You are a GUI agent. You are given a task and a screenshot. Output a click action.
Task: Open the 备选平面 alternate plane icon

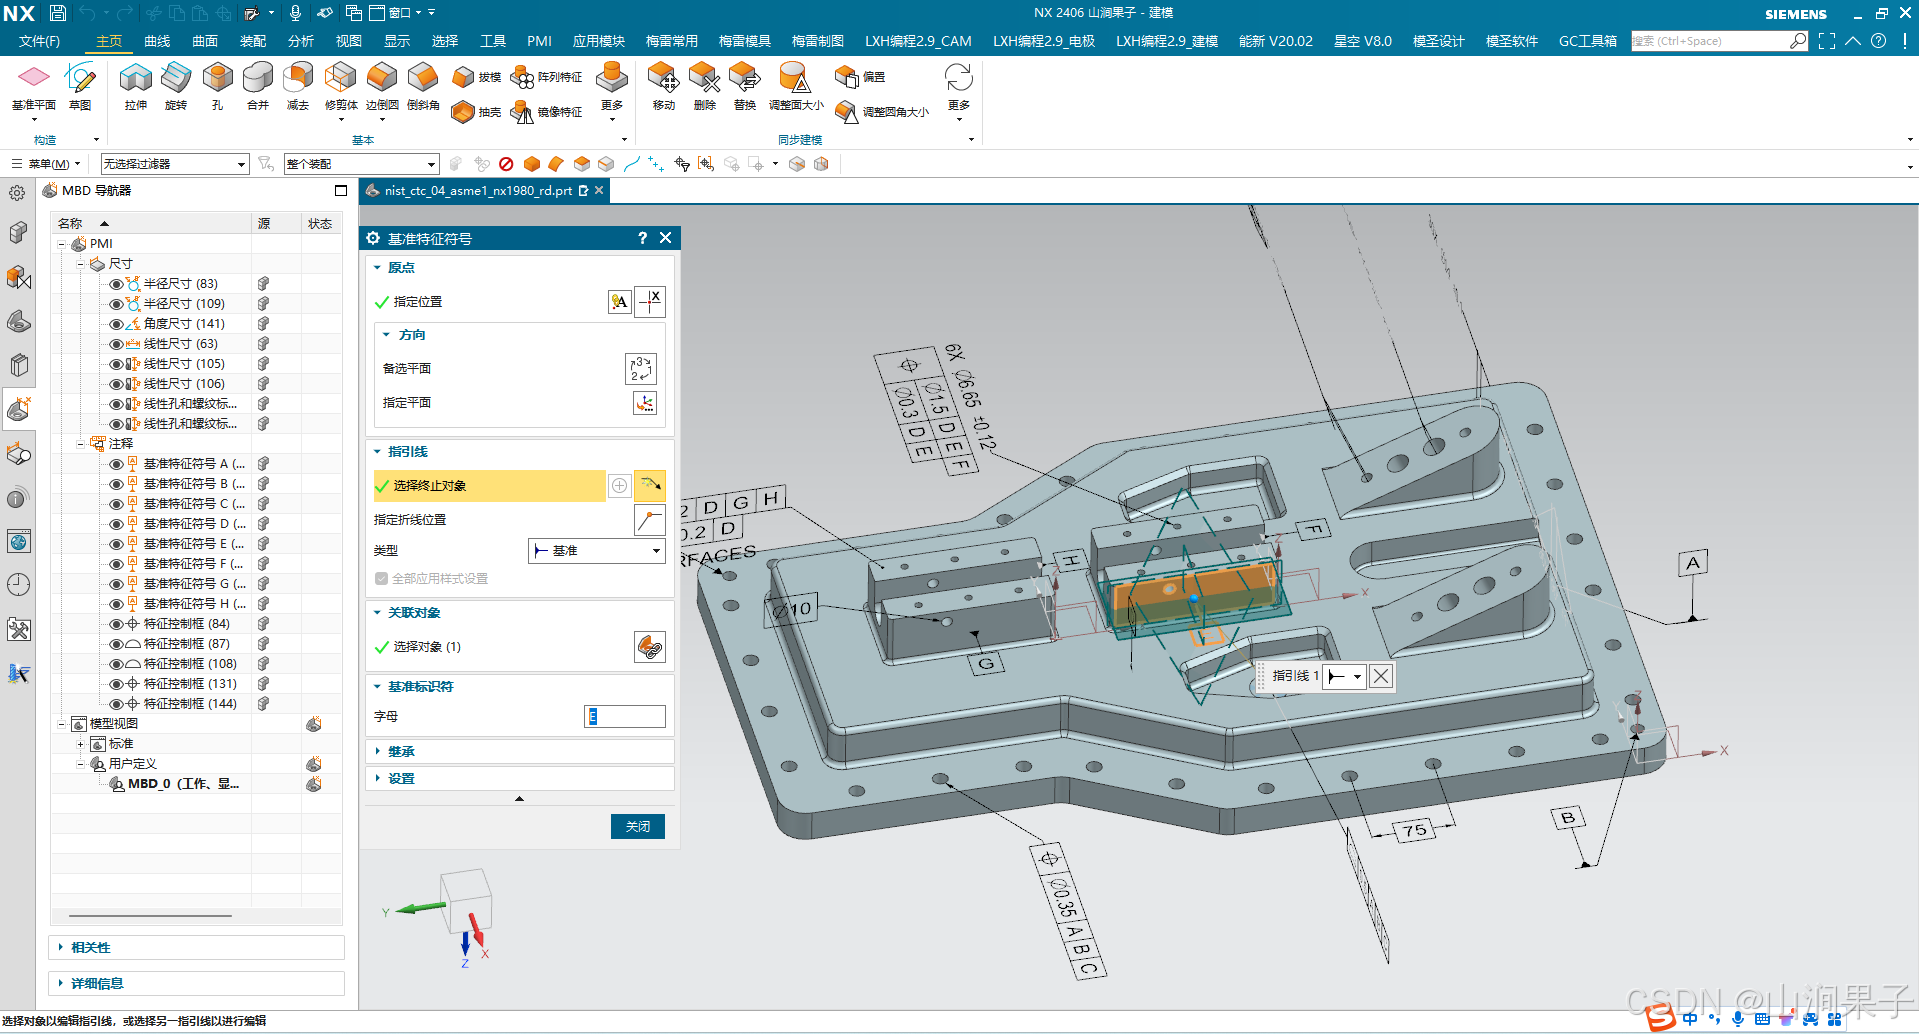pyautogui.click(x=641, y=369)
